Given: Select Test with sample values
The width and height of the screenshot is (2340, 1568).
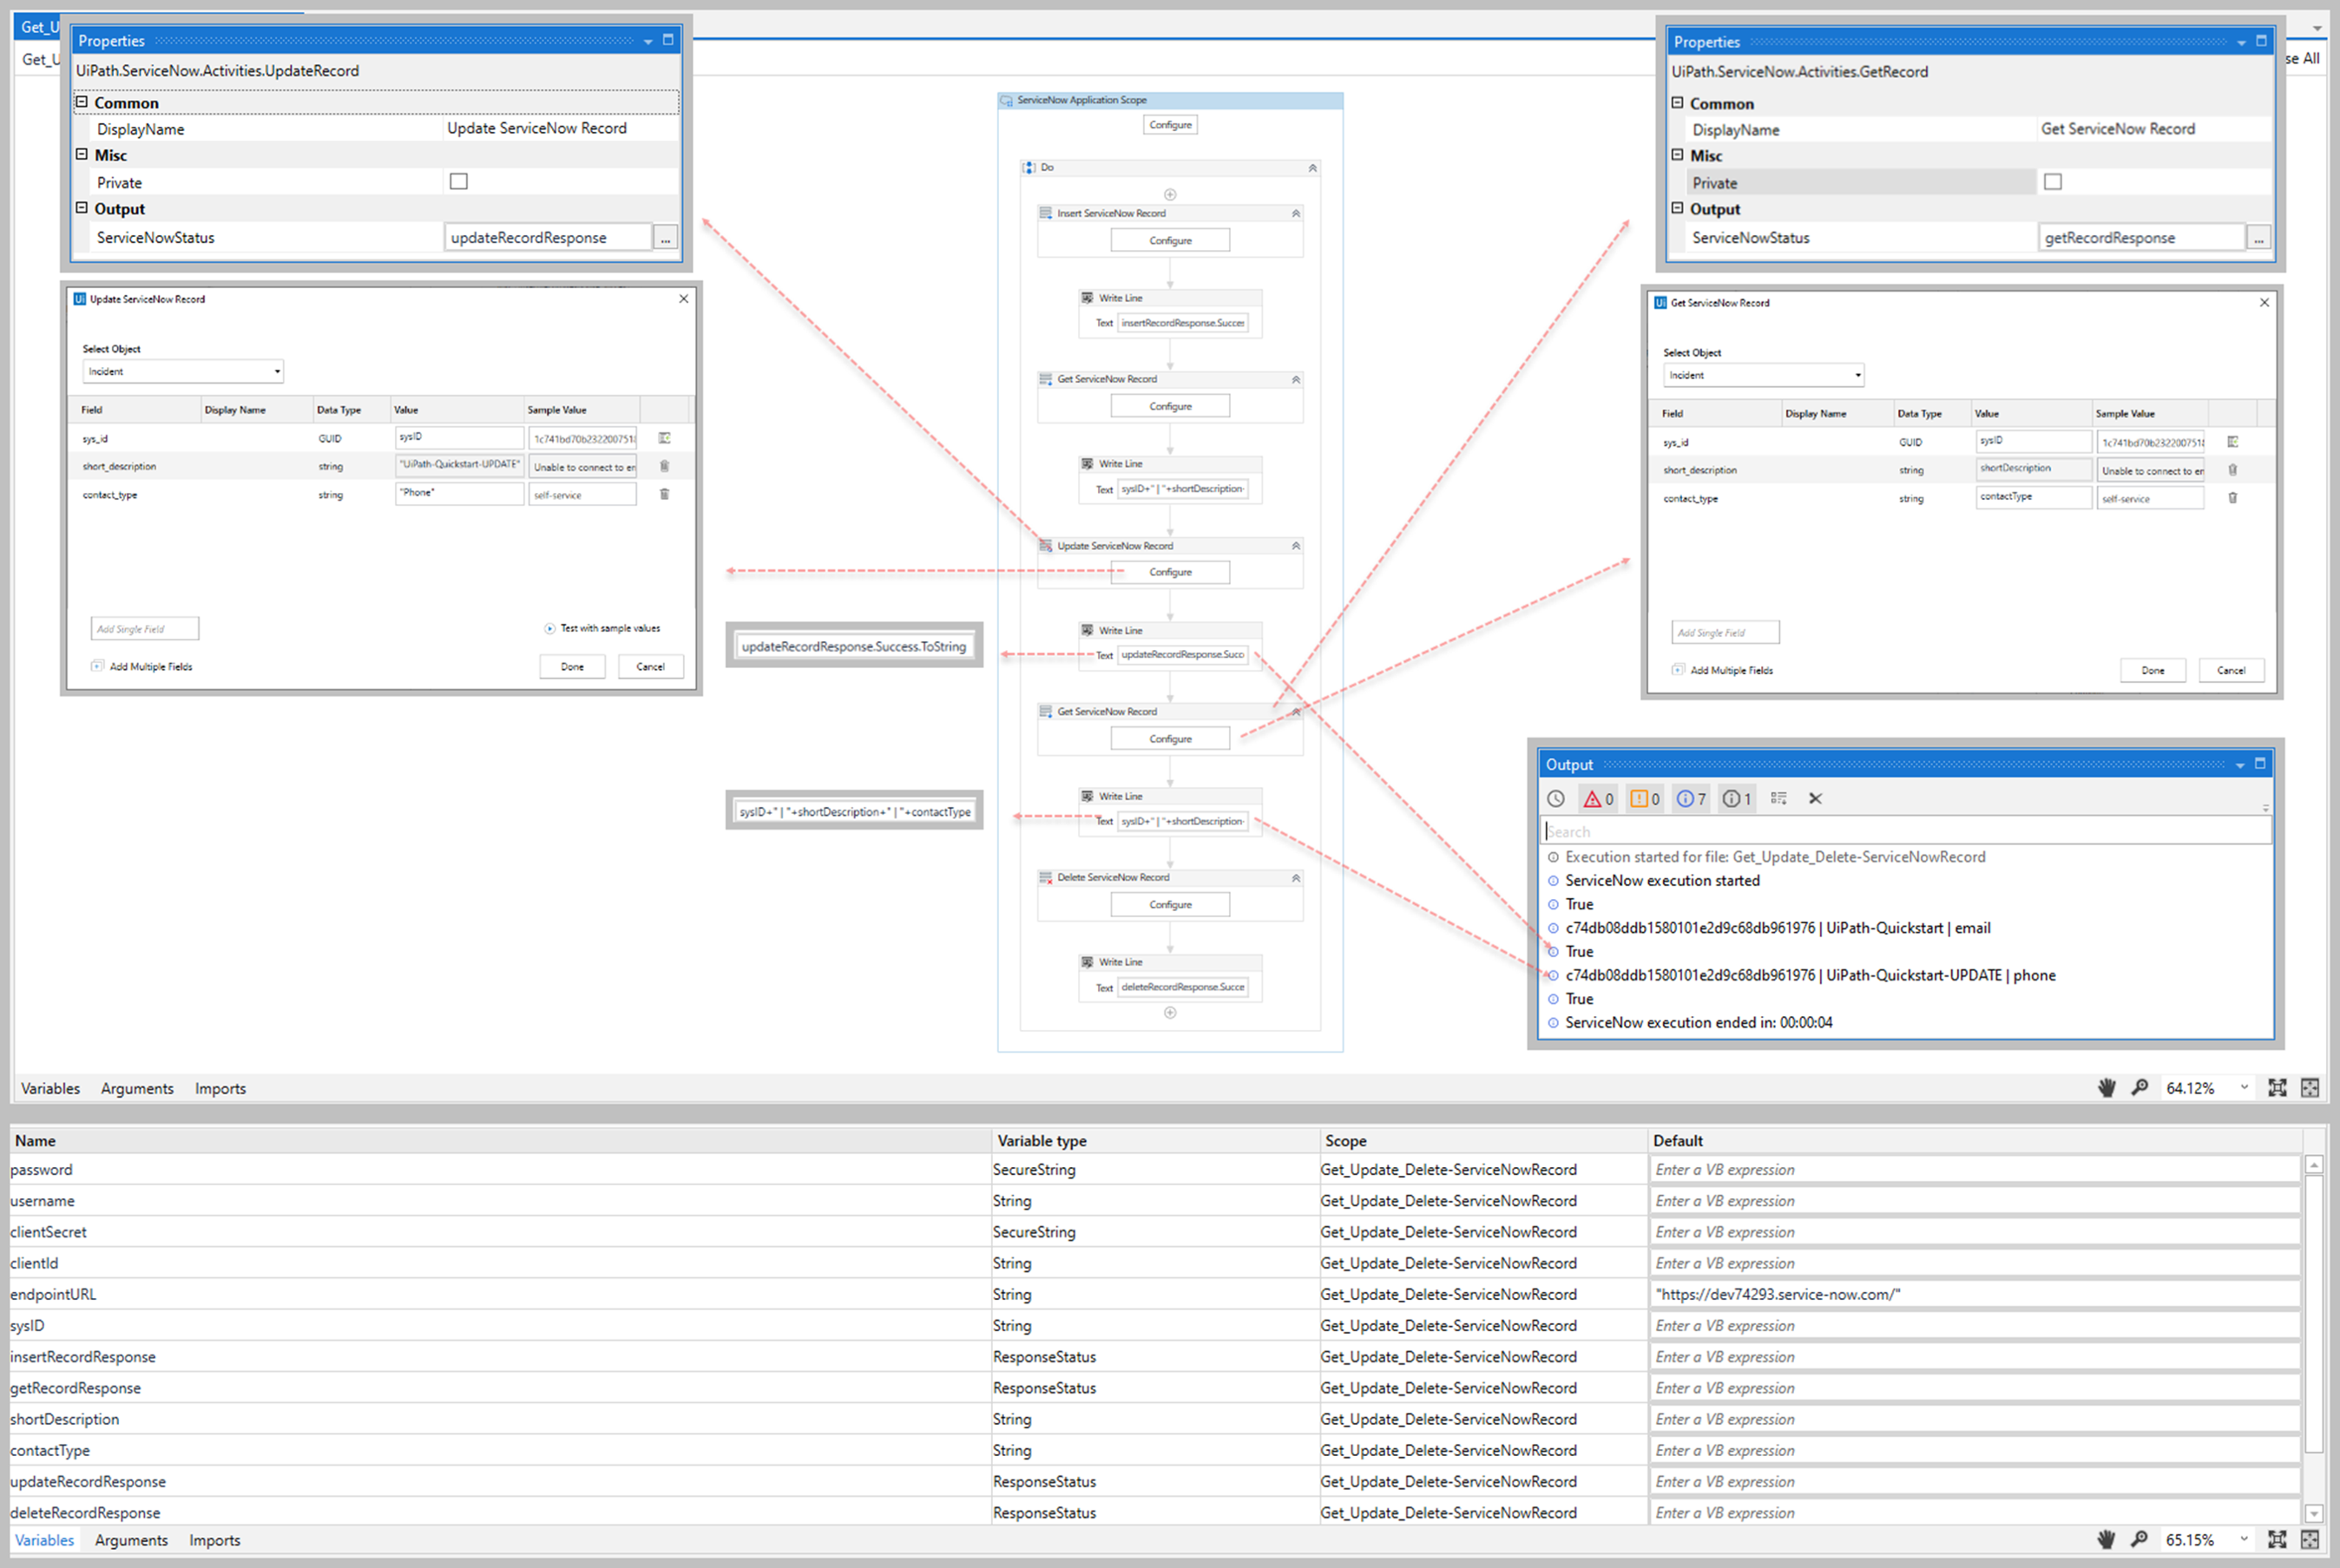Looking at the screenshot, I should pos(604,628).
